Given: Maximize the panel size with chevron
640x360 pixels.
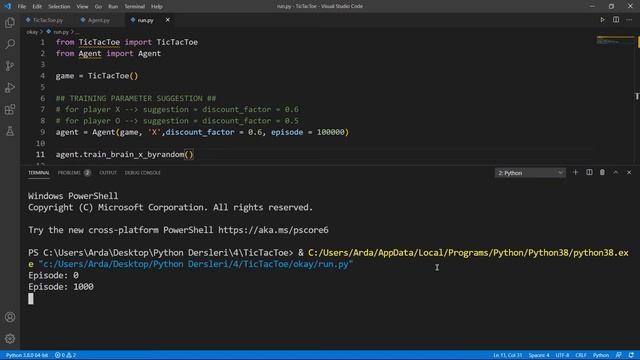Looking at the screenshot, I should pos(616,173).
